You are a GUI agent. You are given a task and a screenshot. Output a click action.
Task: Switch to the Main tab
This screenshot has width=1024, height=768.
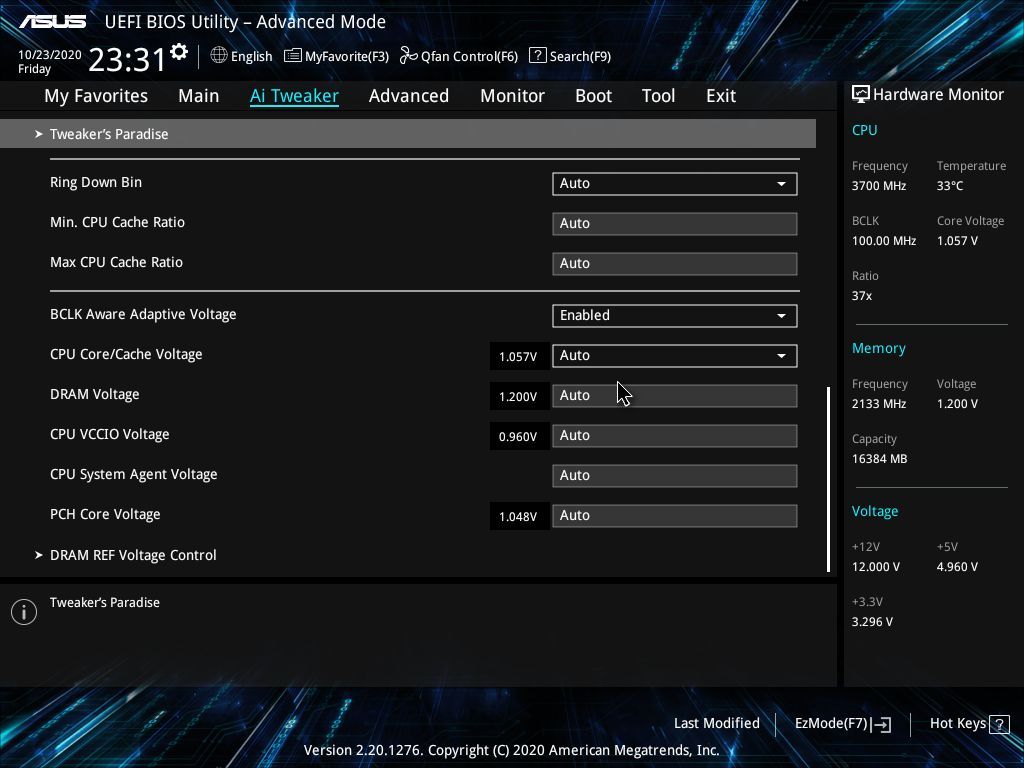(x=199, y=96)
